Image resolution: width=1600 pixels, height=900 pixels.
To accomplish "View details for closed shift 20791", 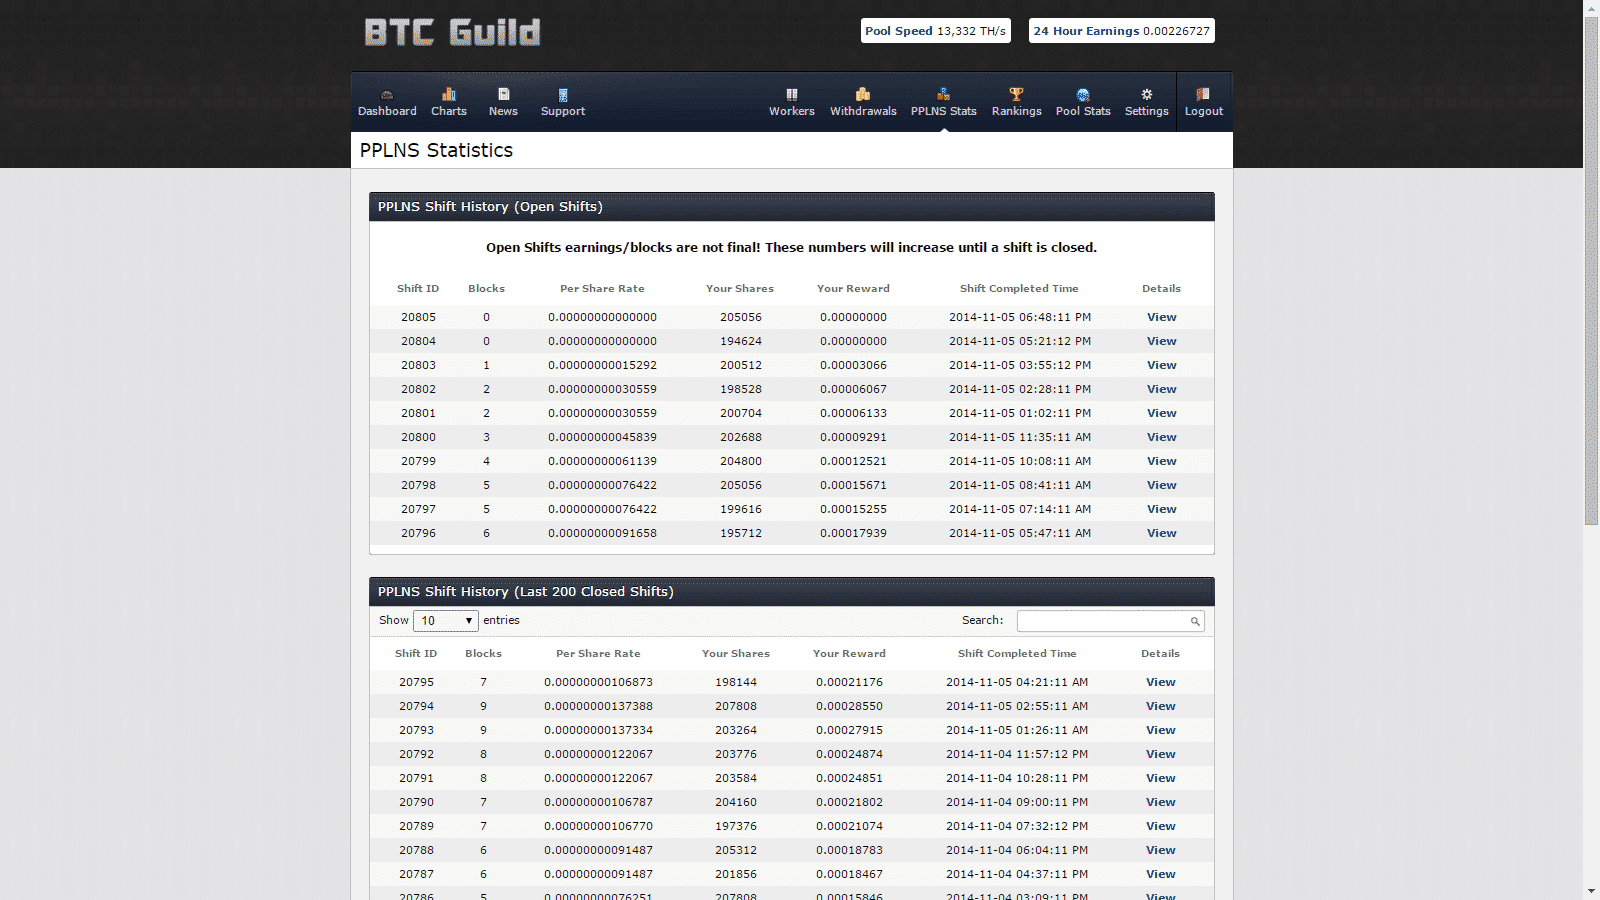I will 1160,778.
